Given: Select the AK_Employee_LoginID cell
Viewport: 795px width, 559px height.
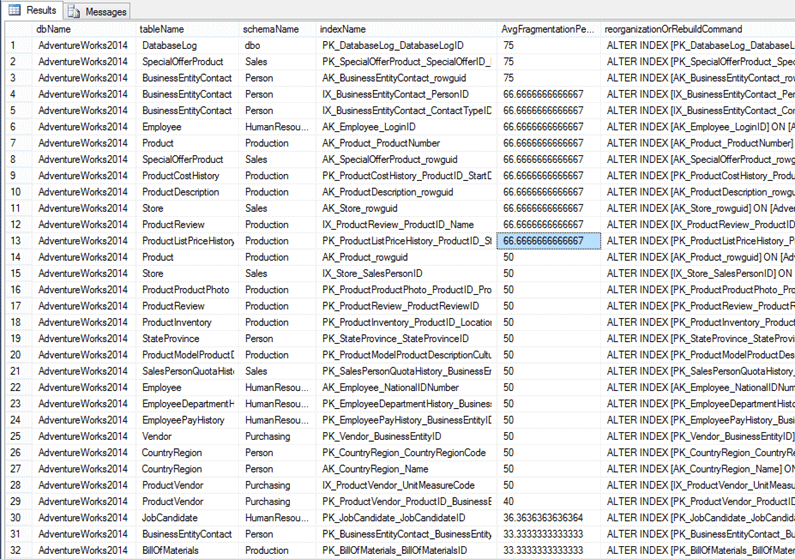Looking at the screenshot, I should (407, 127).
